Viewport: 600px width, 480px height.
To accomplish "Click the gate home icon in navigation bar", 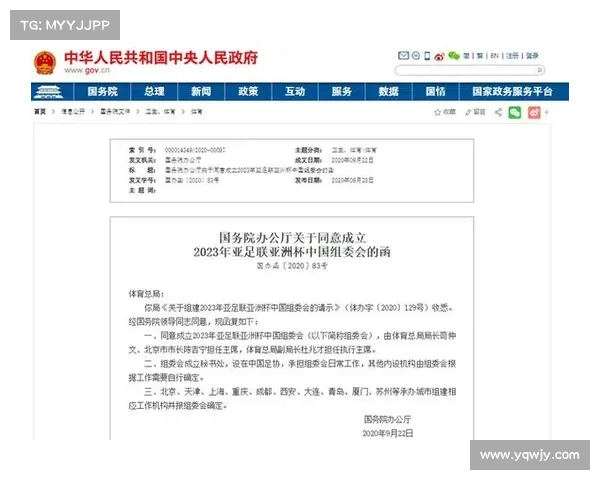I will click(x=49, y=91).
